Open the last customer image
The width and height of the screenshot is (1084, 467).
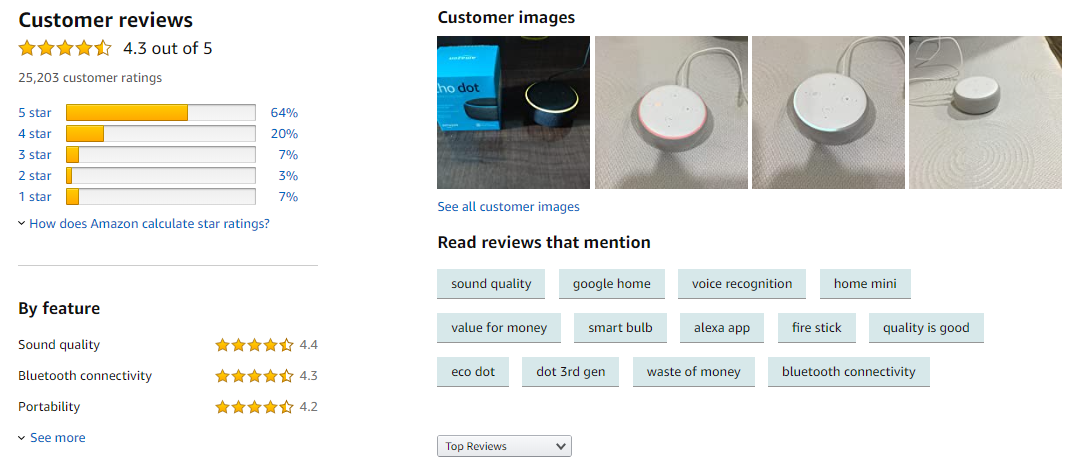point(985,113)
